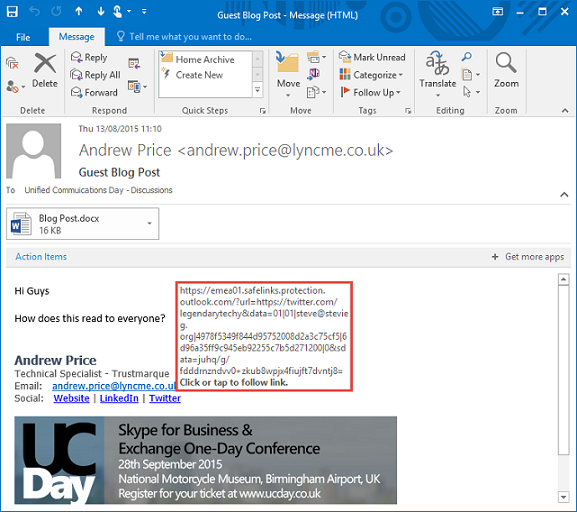Image resolution: width=577 pixels, height=512 pixels.
Task: Click the Translate button
Action: [438, 75]
